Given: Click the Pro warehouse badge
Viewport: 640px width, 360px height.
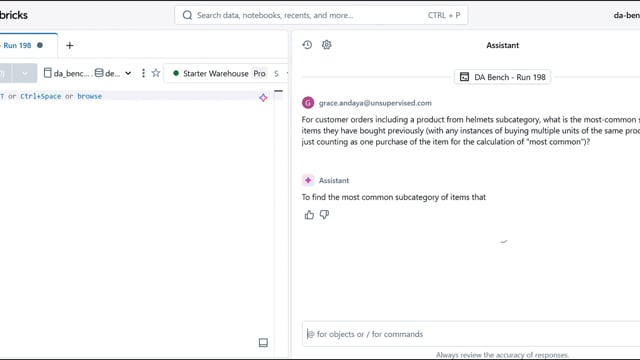Looking at the screenshot, I should click(x=259, y=73).
